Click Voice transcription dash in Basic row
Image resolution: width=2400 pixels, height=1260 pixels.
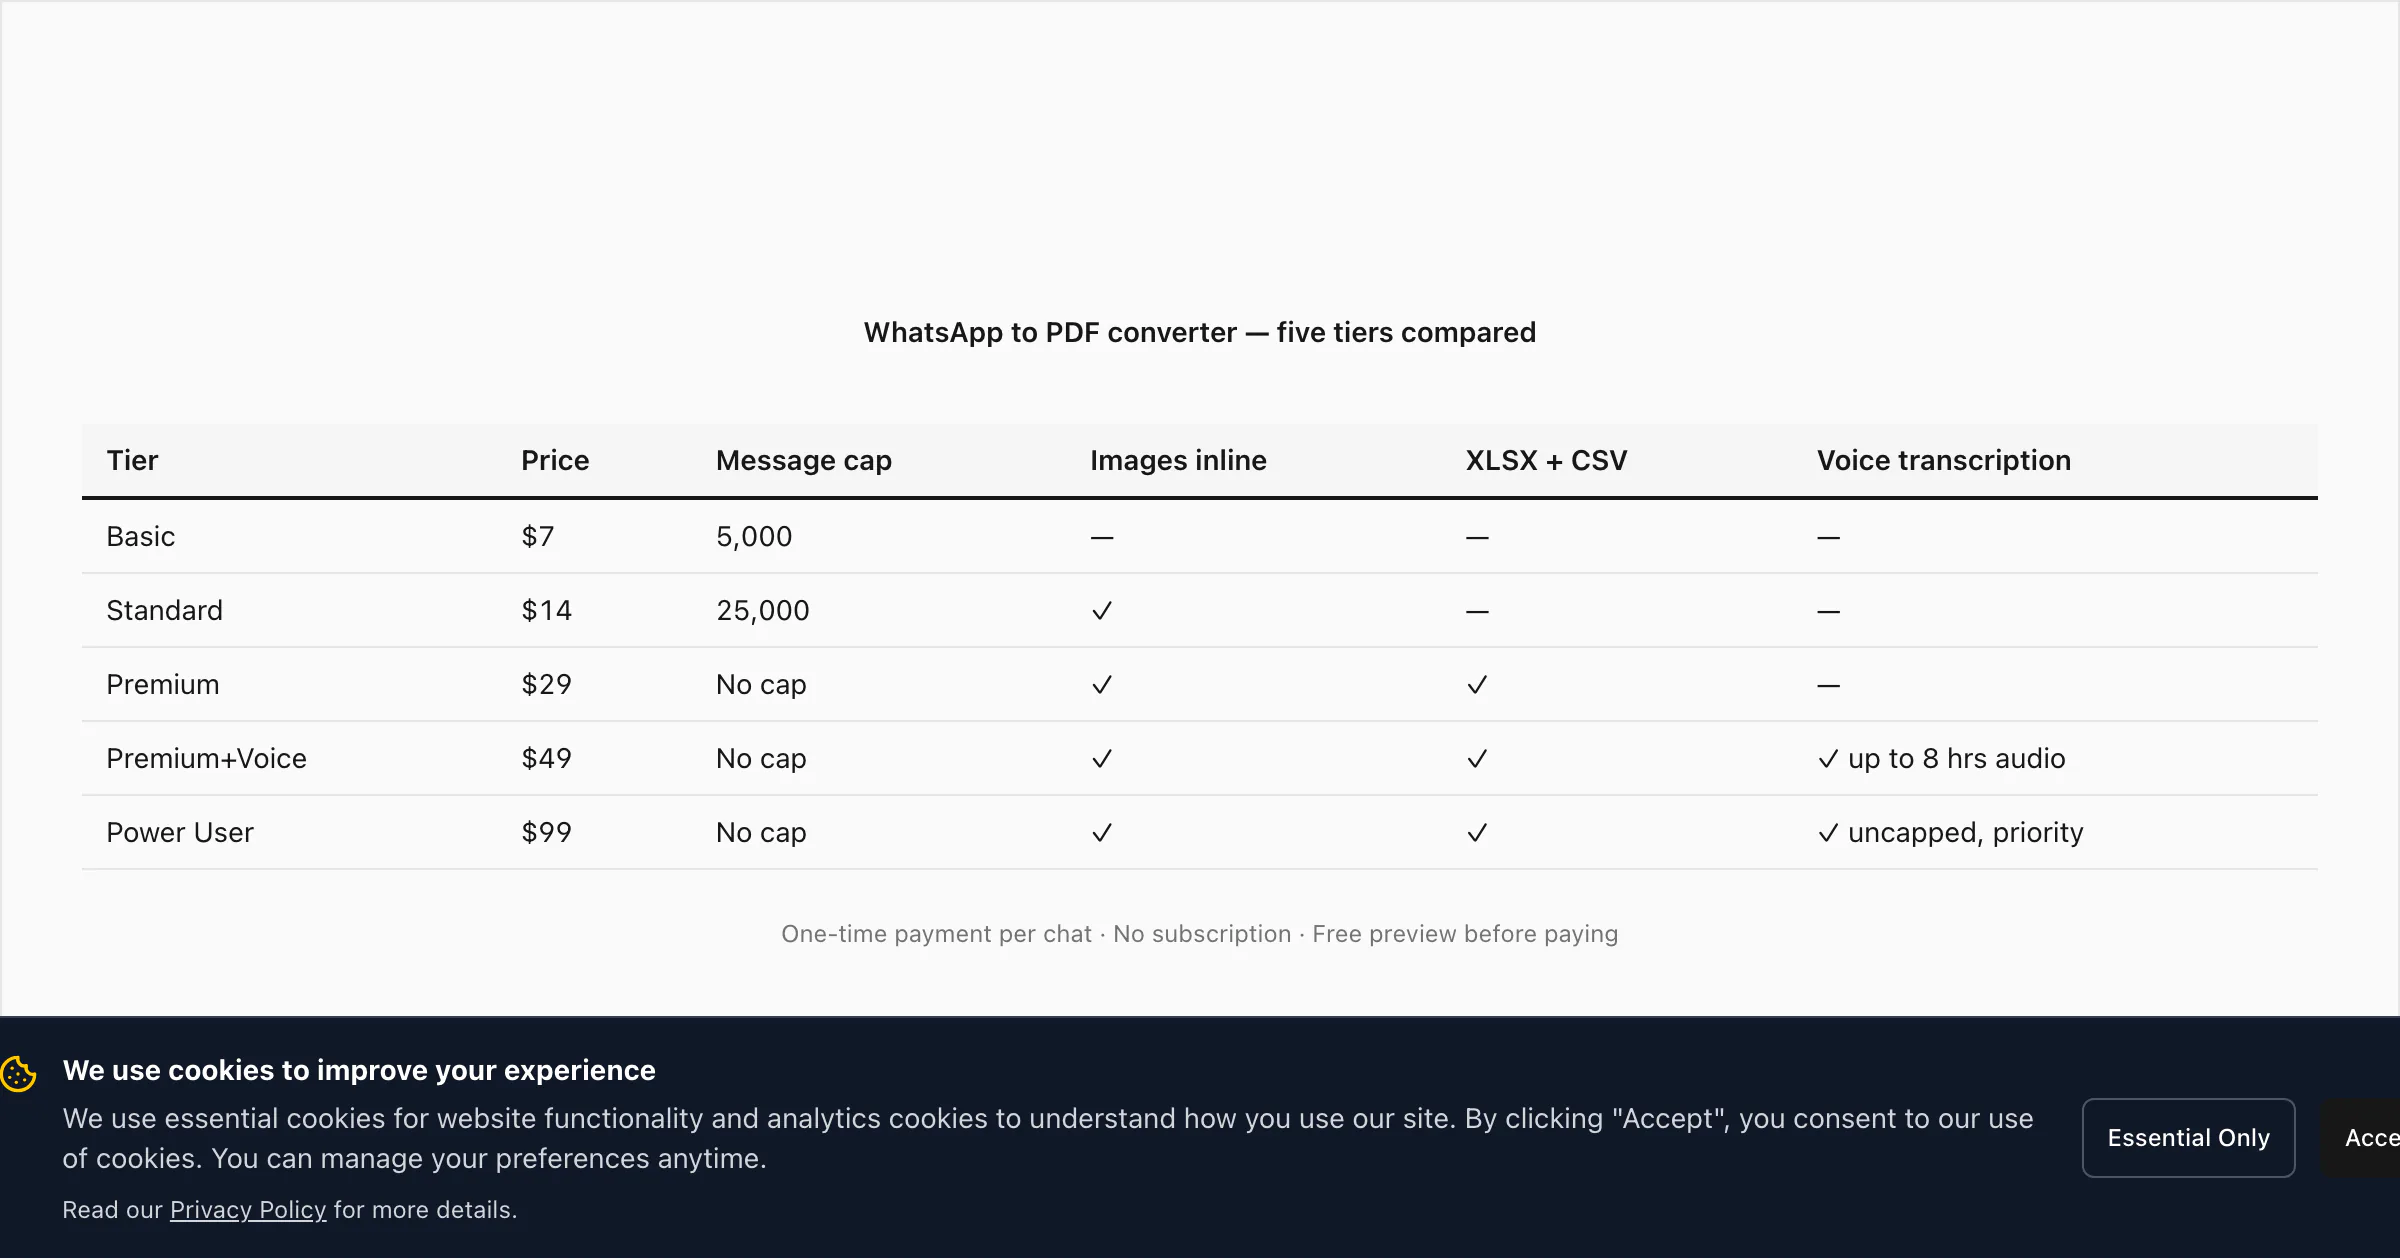click(1828, 538)
